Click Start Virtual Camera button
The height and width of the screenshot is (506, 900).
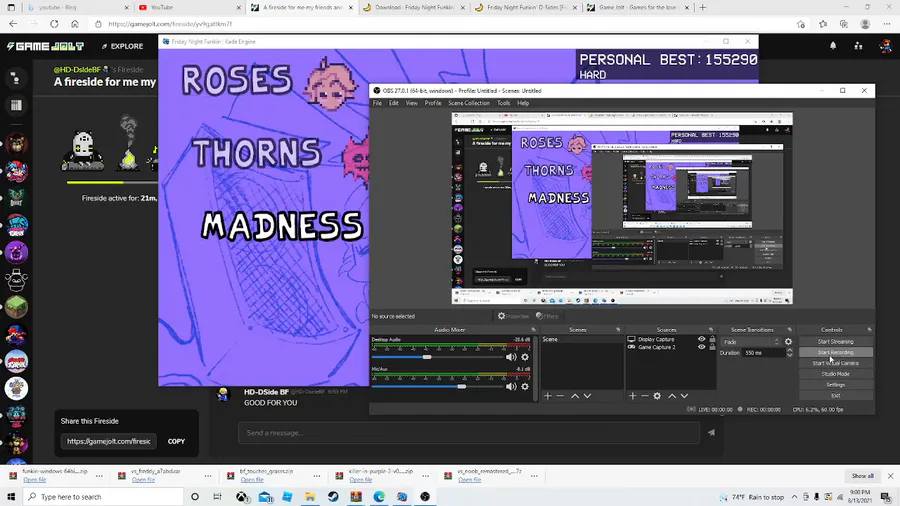pos(835,363)
